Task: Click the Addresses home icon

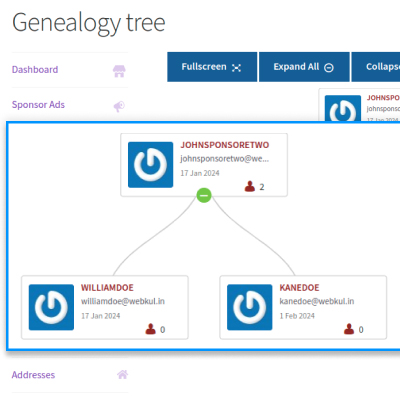Action: (122, 375)
